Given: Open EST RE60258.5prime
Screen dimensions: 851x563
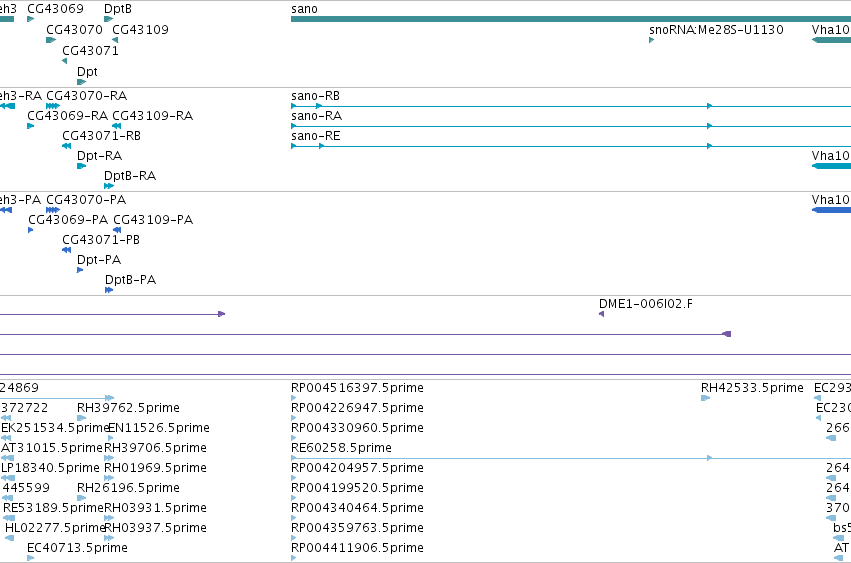Looking at the screenshot, I should (341, 448).
